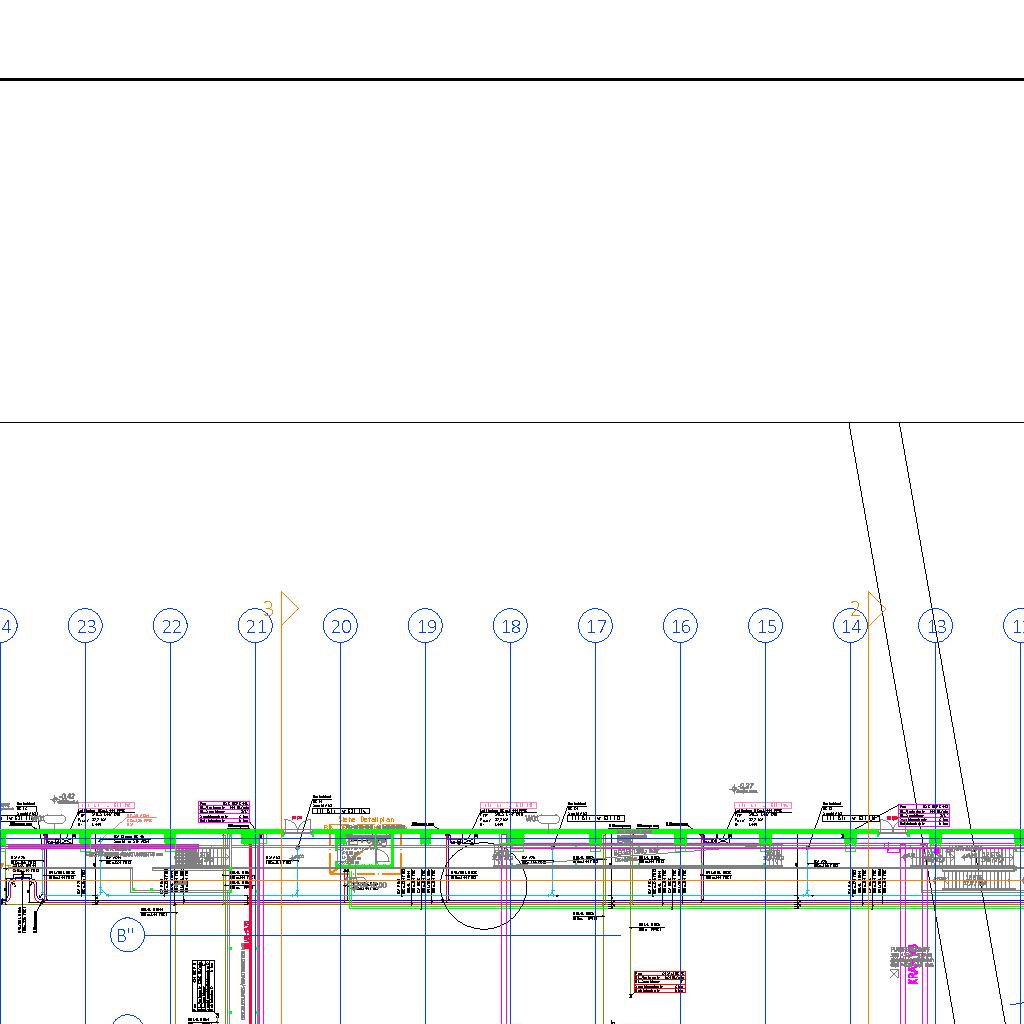This screenshot has width=1024, height=1024.
Task: Click grid axis bubble 21
Action: (x=256, y=627)
